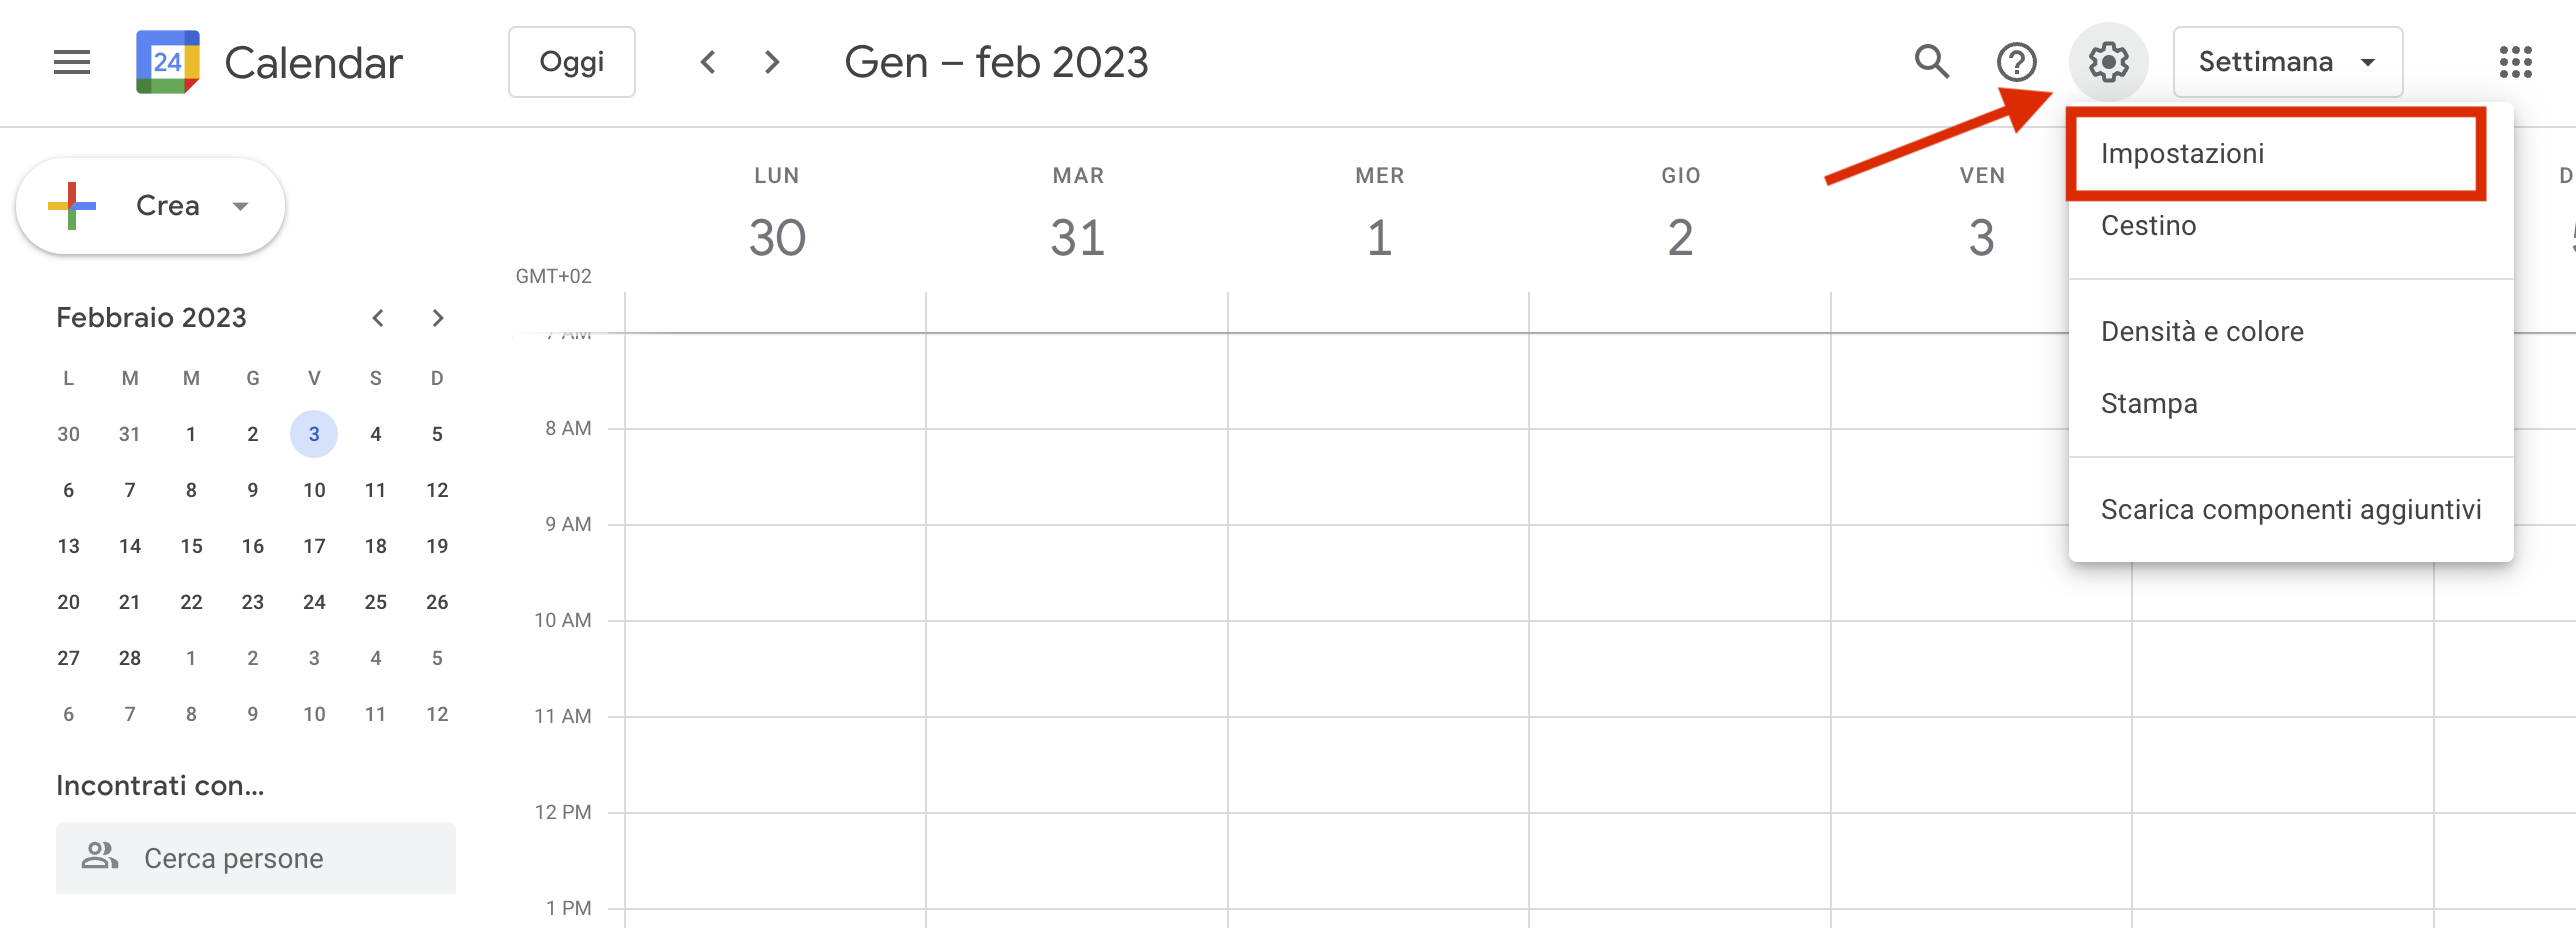Open the help question mark icon
Viewport: 2576px width, 928px height.
pyautogui.click(x=2016, y=62)
